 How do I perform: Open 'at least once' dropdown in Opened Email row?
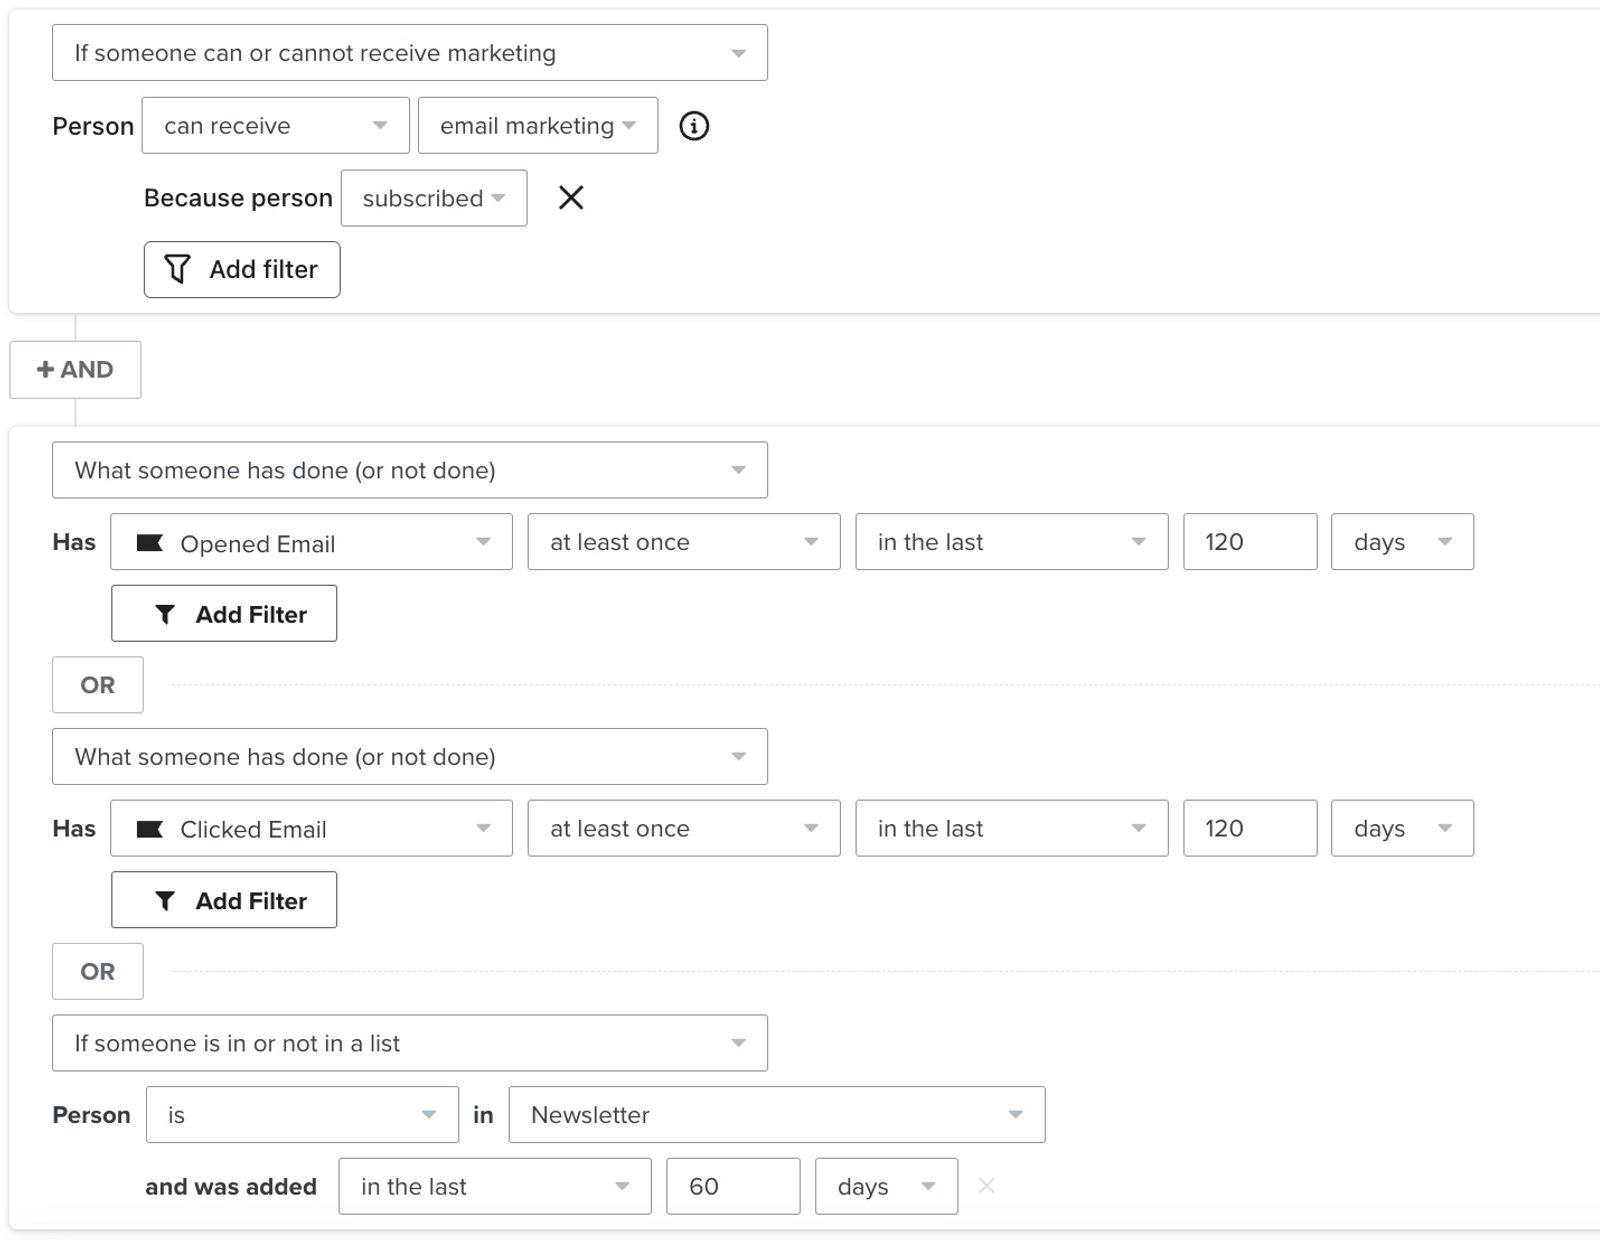click(x=684, y=542)
